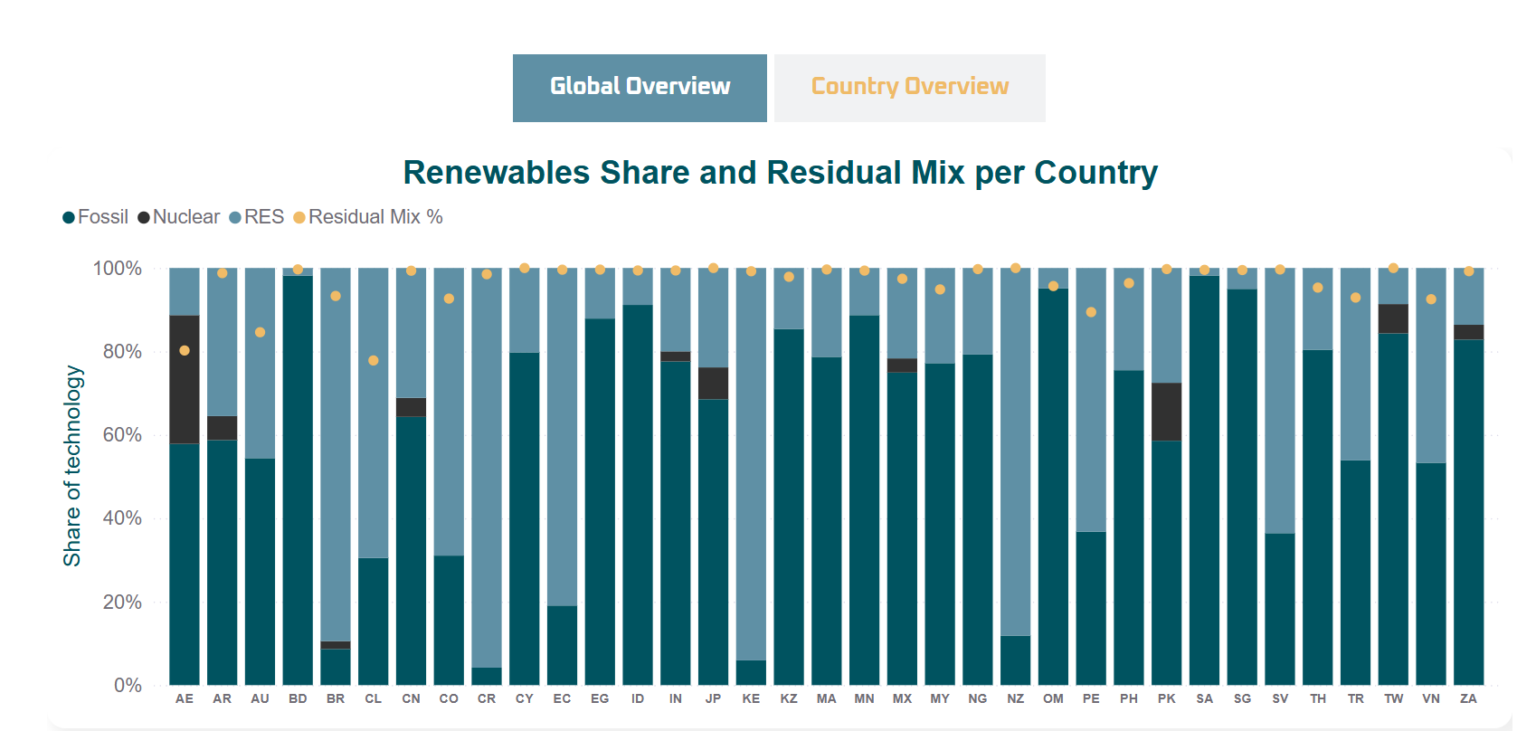Select the yellow Residual Mix dot above AE
Screen dimensions: 1536x731
(x=184, y=352)
